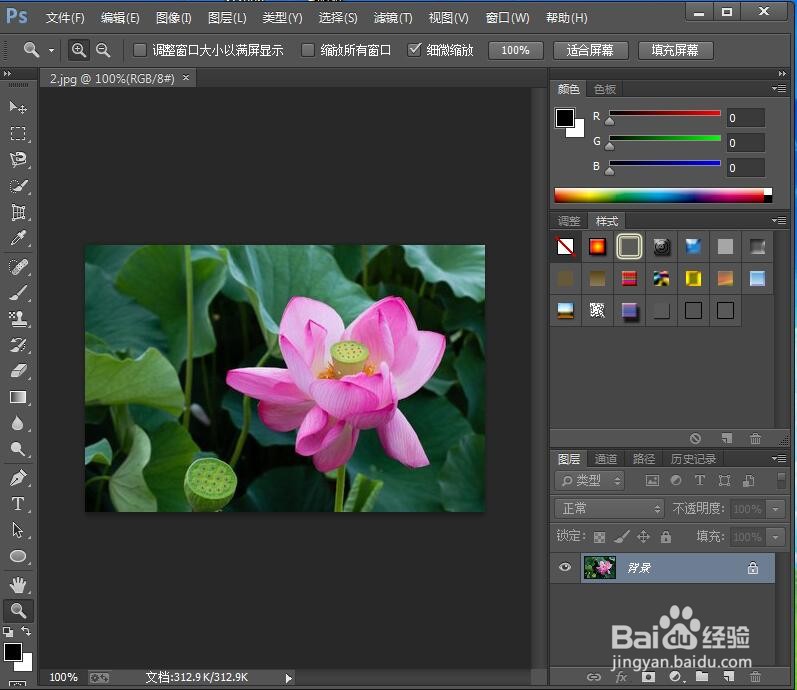Image resolution: width=797 pixels, height=690 pixels.
Task: Select the Clone Stamp tool
Action: coord(18,319)
